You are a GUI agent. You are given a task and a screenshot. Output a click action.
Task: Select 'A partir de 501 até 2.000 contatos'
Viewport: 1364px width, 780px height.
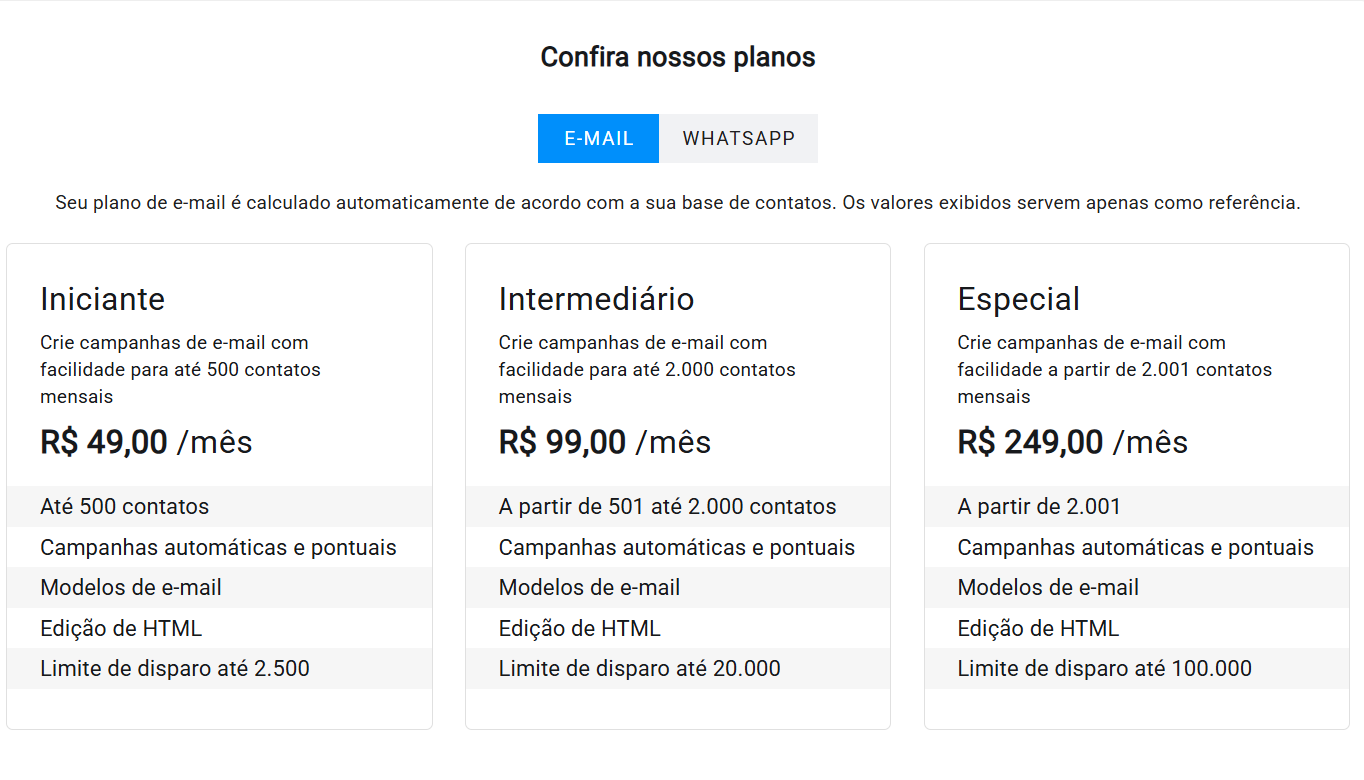(667, 506)
